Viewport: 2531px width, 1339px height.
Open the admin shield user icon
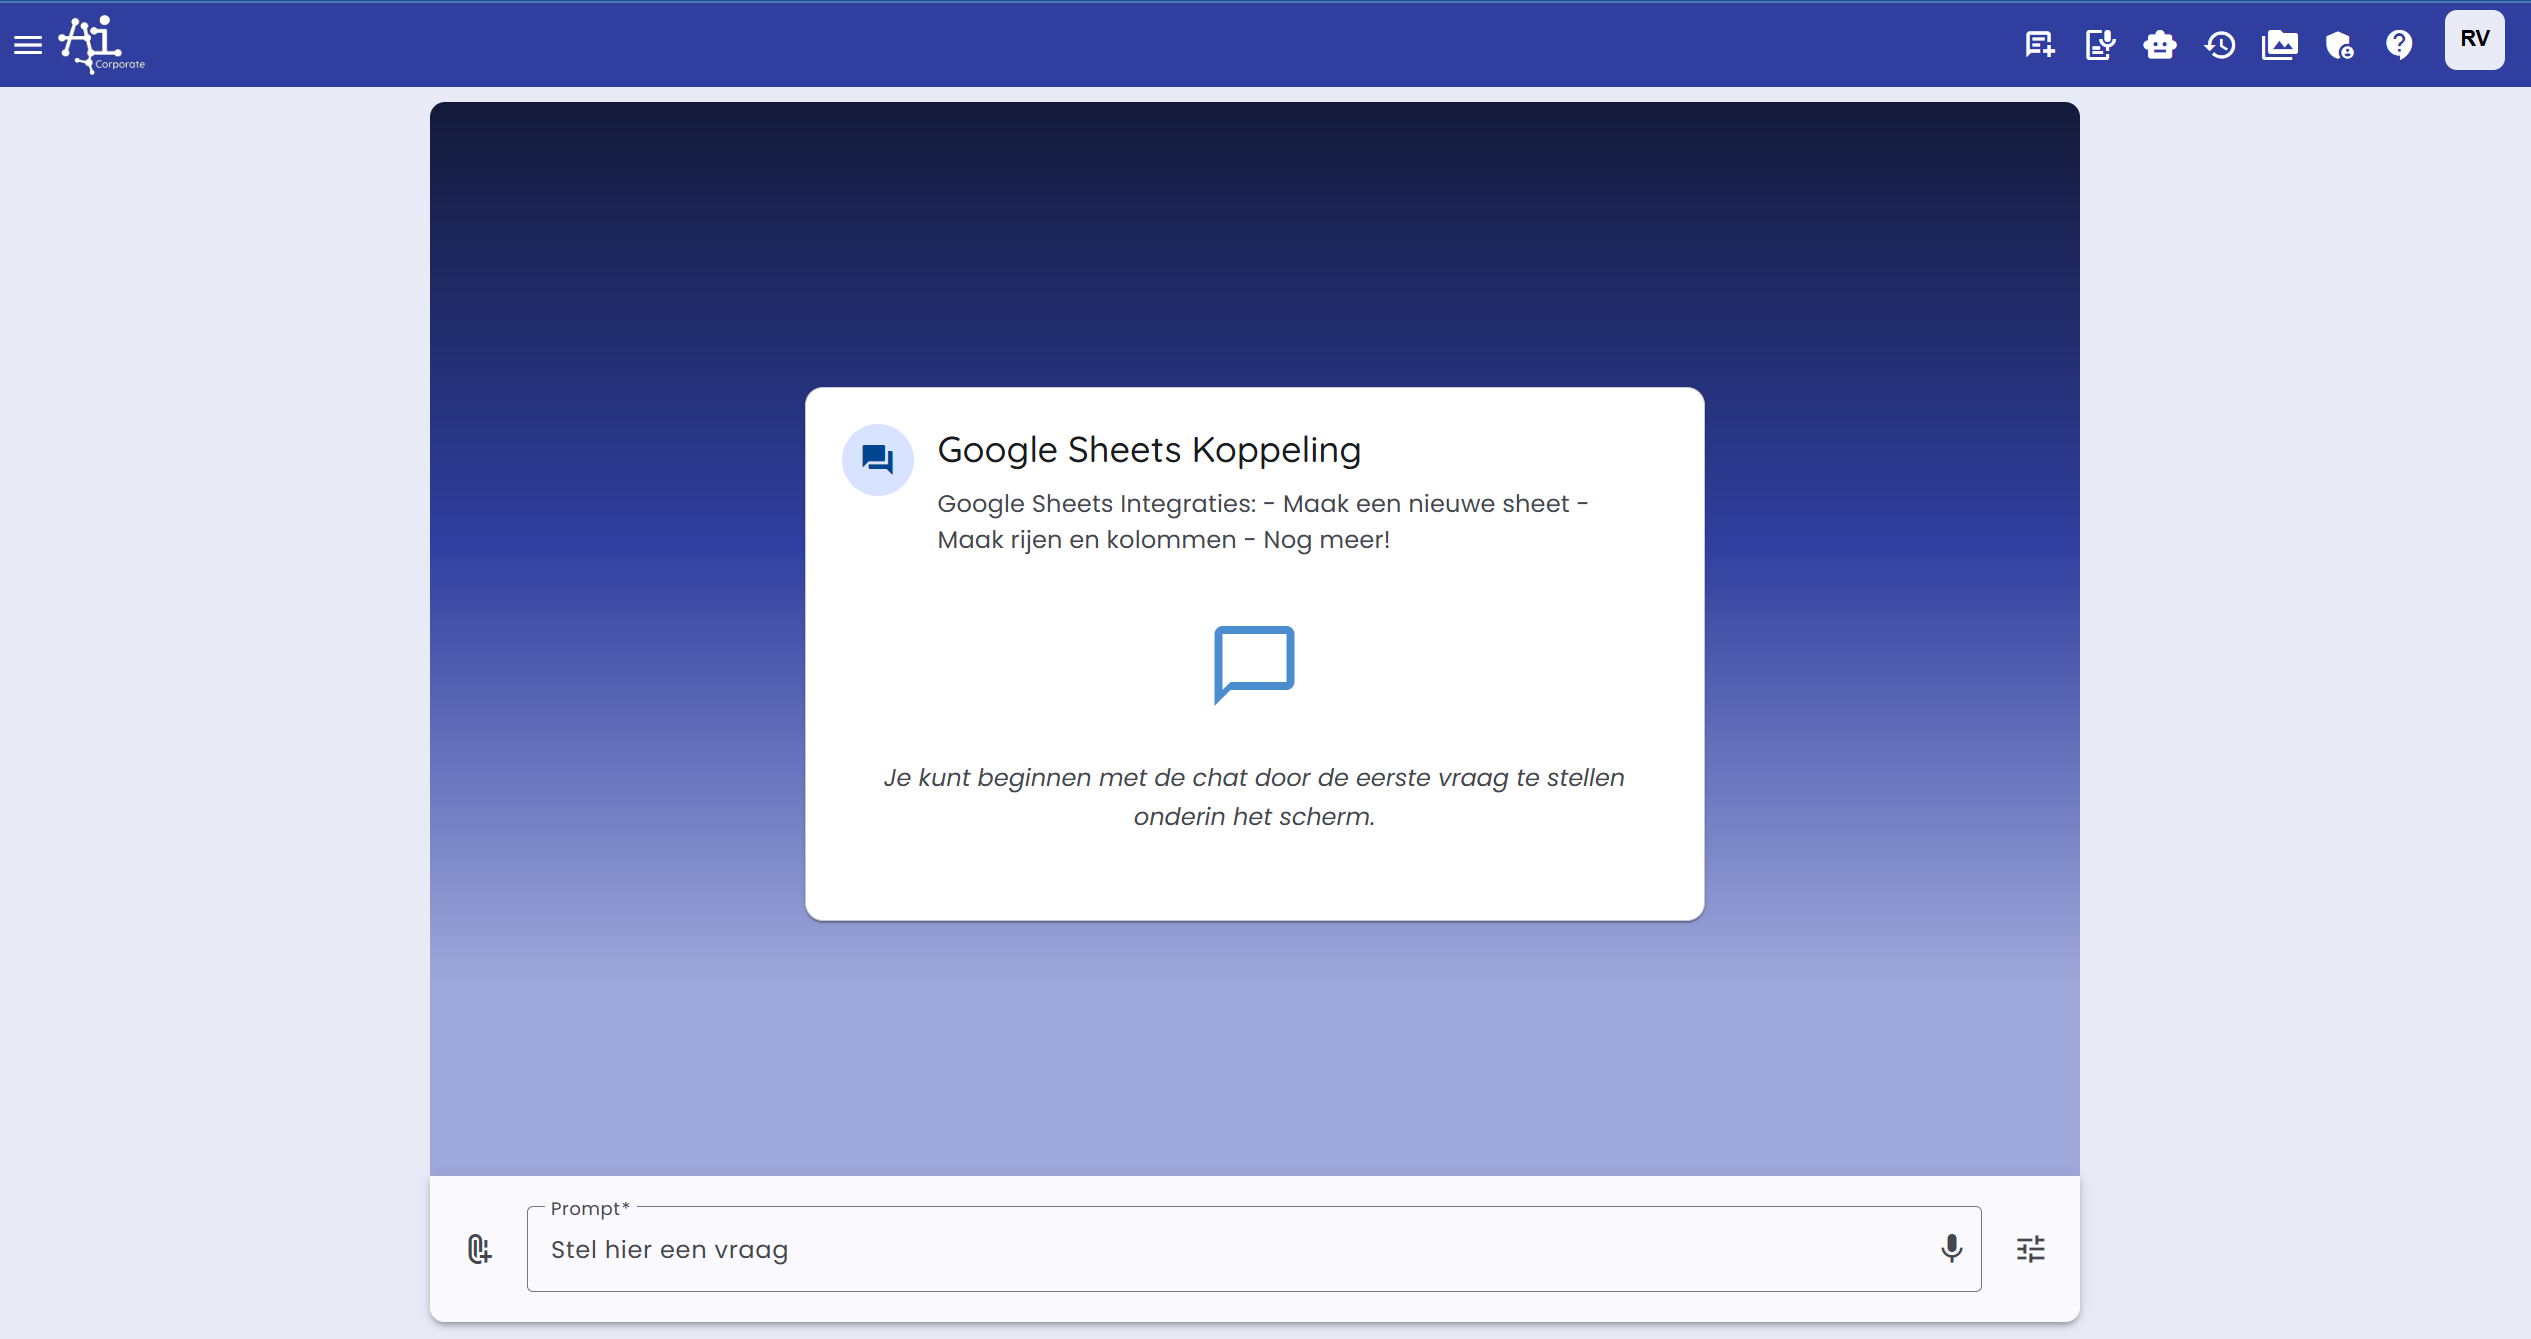[x=2339, y=44]
